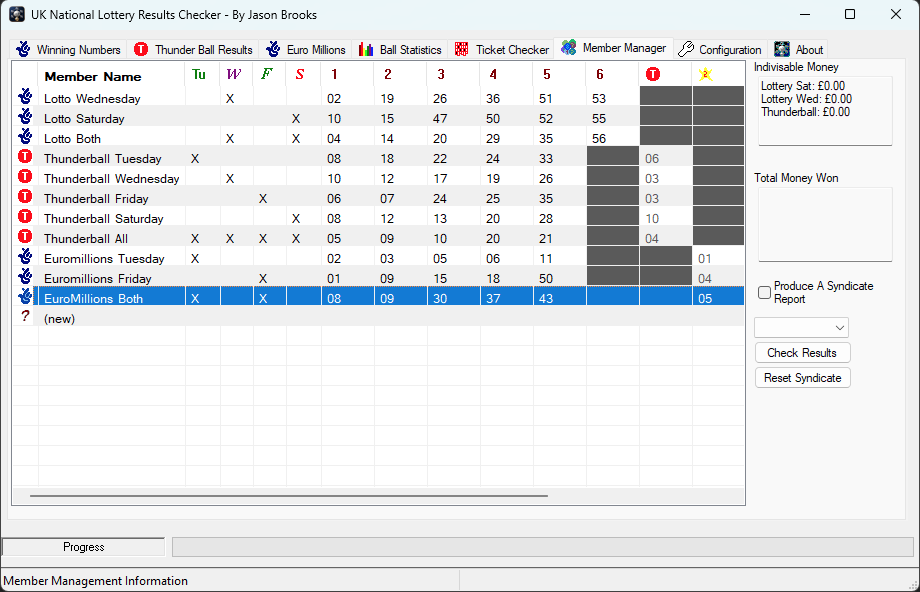Click the Member Manager balls icon
Screen dimensions: 920x592
point(569,47)
